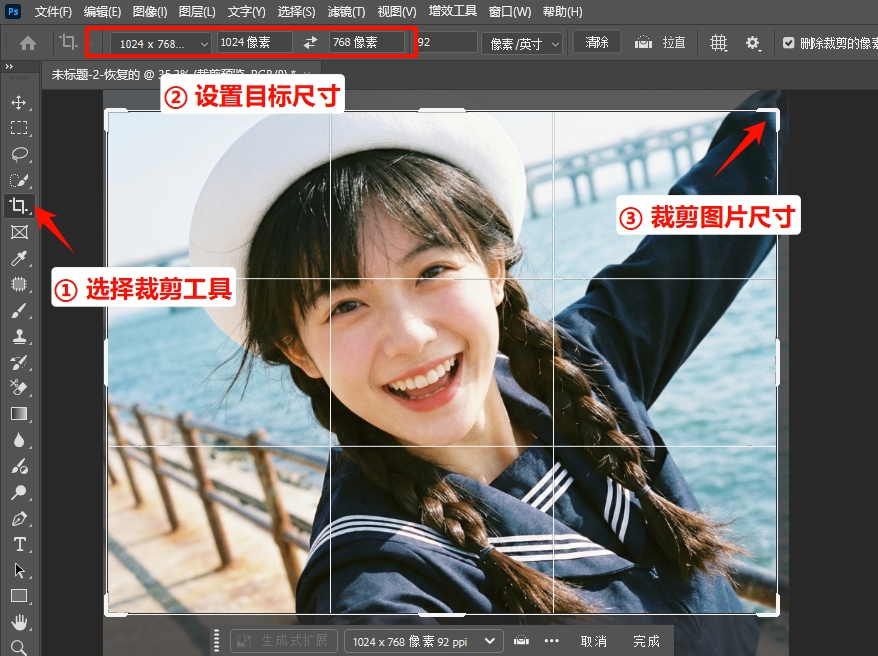Click the 完成 Done button to apply crop
The width and height of the screenshot is (878, 656).
pyautogui.click(x=647, y=640)
